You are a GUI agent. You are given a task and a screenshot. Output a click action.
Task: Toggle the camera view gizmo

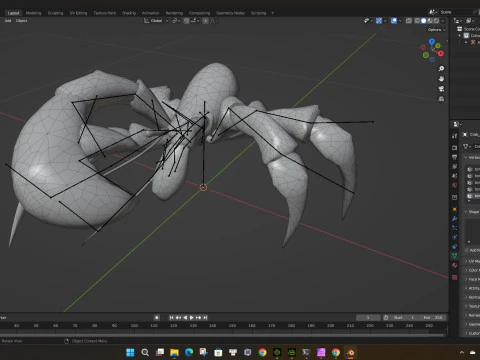pos(441,89)
